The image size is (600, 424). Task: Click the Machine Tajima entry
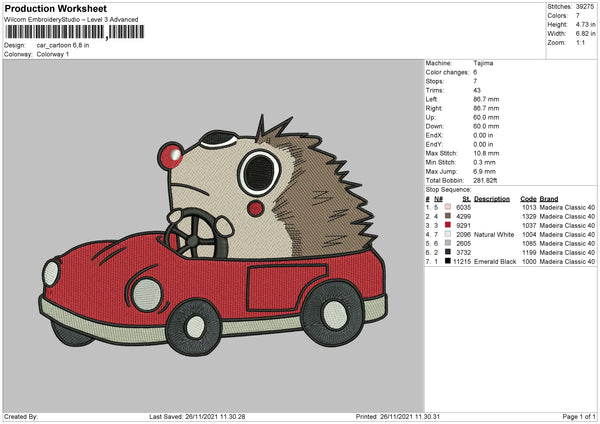click(x=482, y=63)
